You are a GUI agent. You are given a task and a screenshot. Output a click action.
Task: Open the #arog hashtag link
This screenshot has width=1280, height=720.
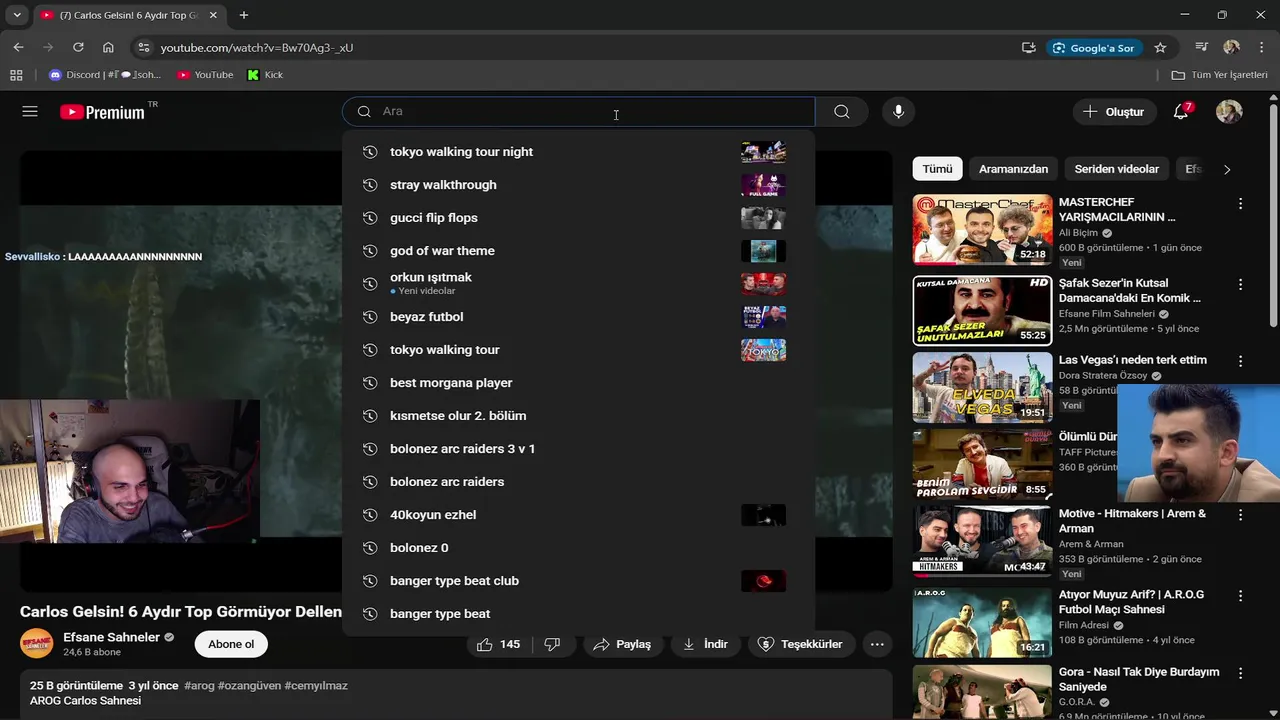198,686
